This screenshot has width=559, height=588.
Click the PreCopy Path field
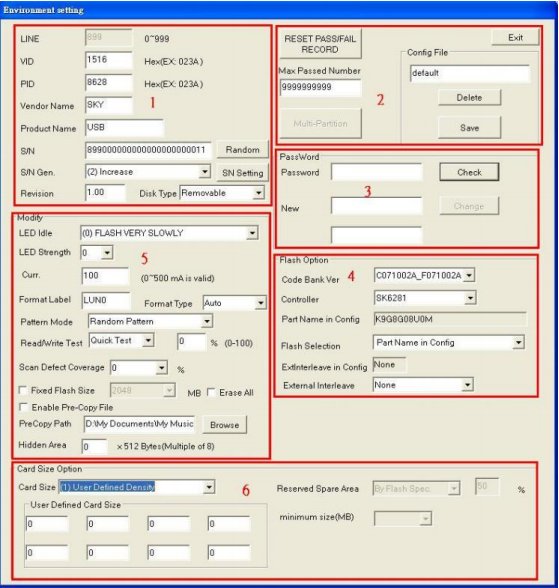139,424
